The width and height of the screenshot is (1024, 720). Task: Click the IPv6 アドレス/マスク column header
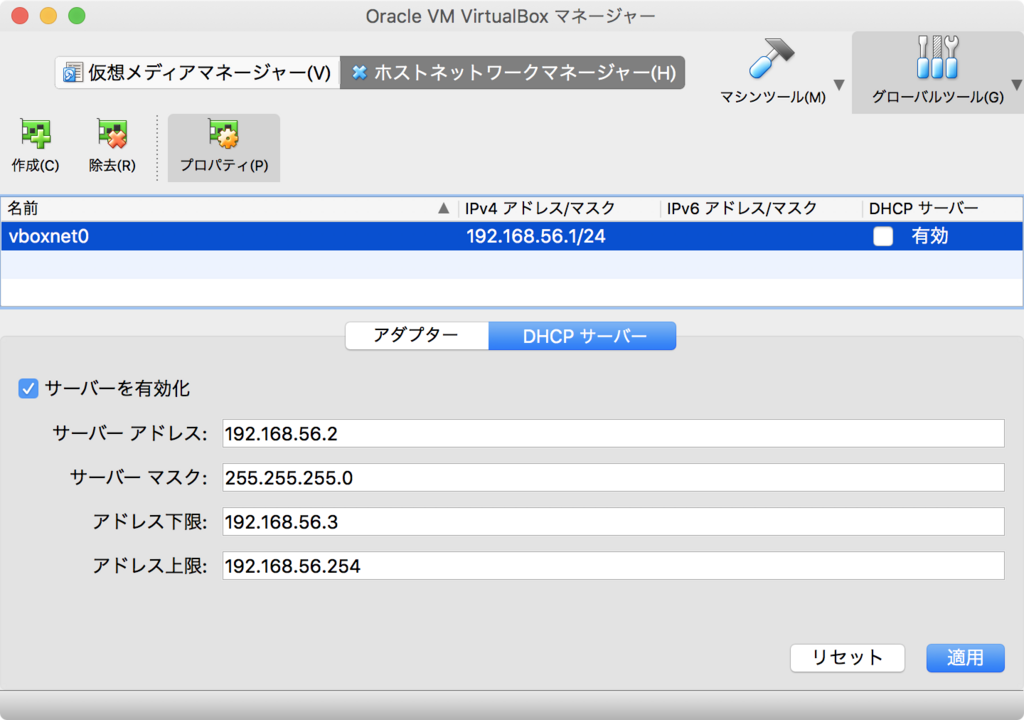tap(761, 208)
